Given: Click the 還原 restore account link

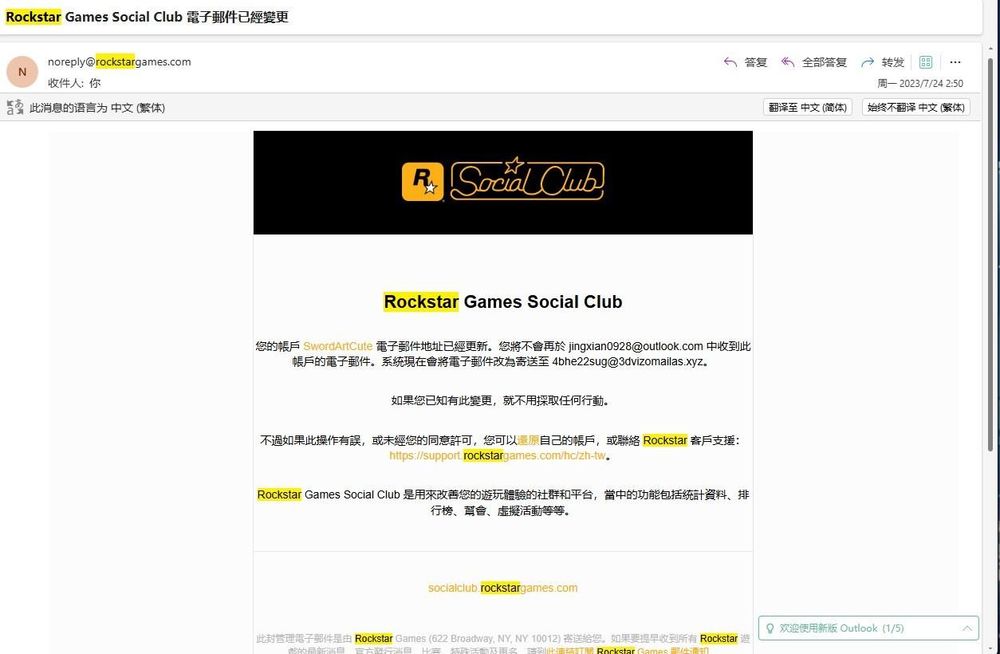Looking at the screenshot, I should (x=528, y=440).
